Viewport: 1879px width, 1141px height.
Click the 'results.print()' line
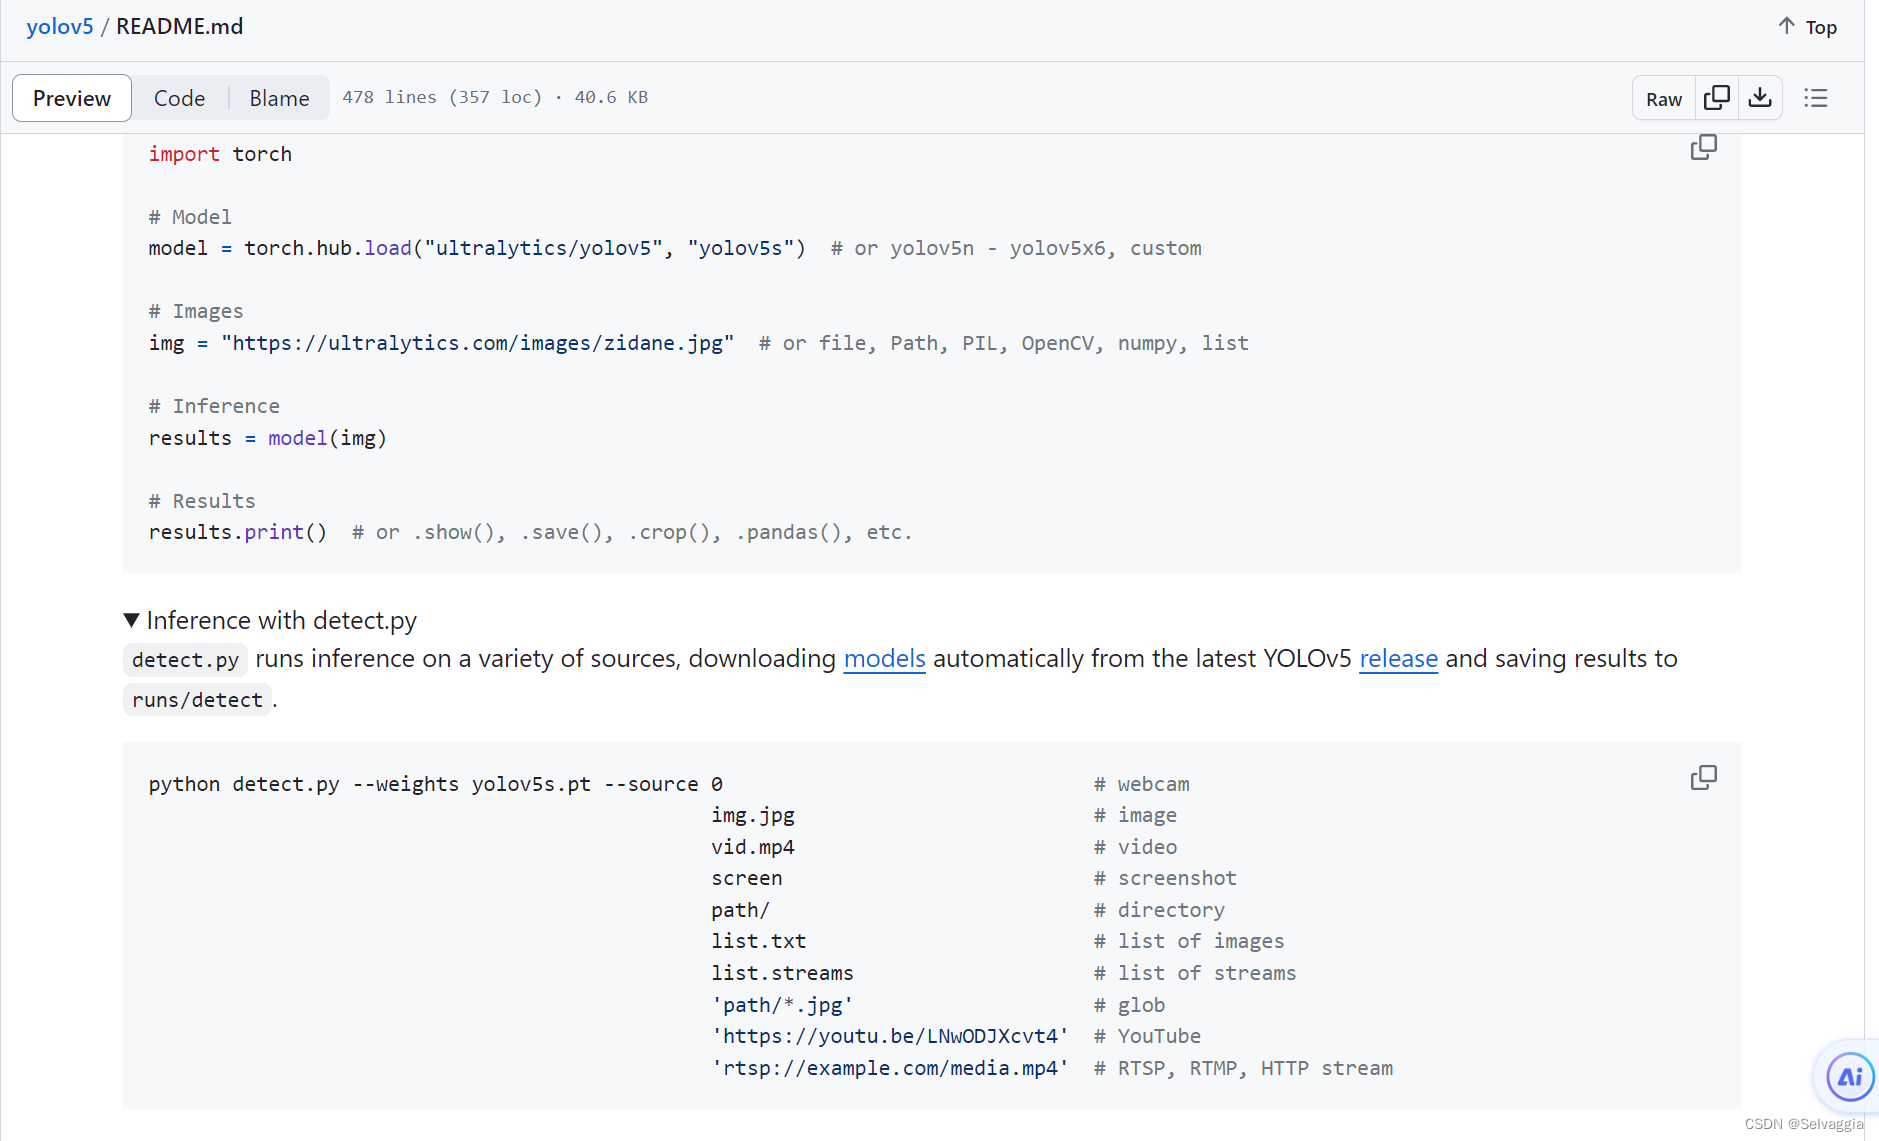[x=238, y=532]
